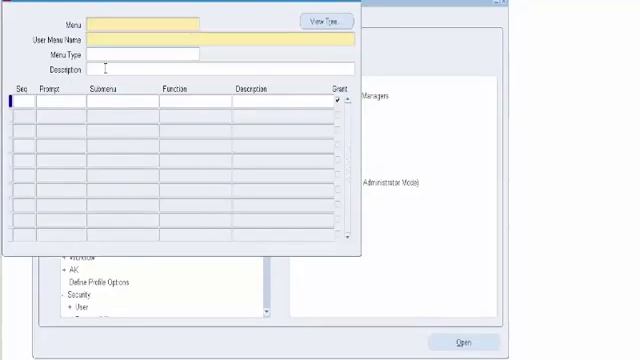Click the Open button in Navigator window
The width and height of the screenshot is (640, 360).
[464, 342]
